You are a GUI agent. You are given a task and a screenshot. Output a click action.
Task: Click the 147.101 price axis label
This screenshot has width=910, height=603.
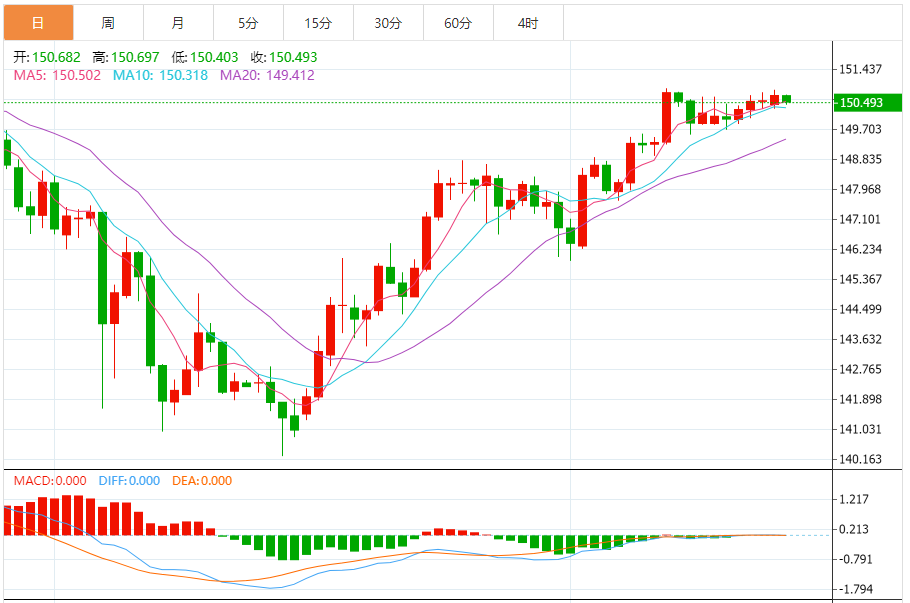(x=861, y=219)
